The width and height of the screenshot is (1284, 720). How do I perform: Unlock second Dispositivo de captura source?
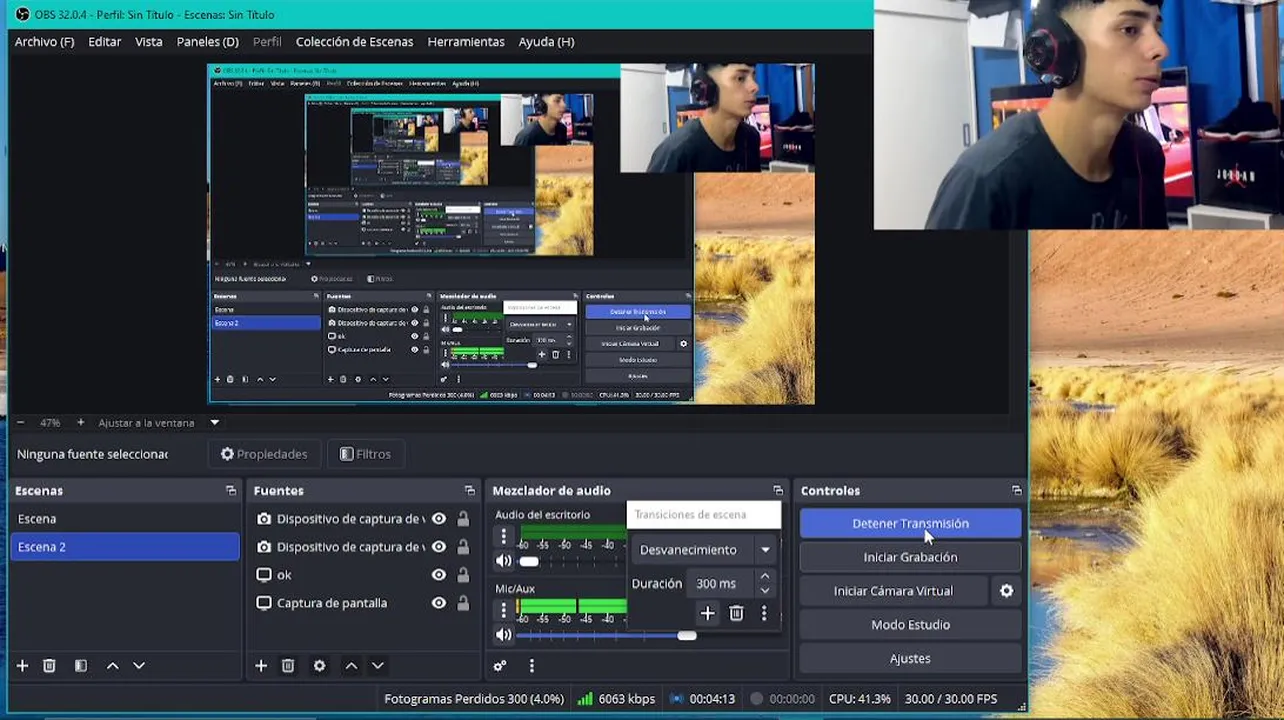point(463,547)
